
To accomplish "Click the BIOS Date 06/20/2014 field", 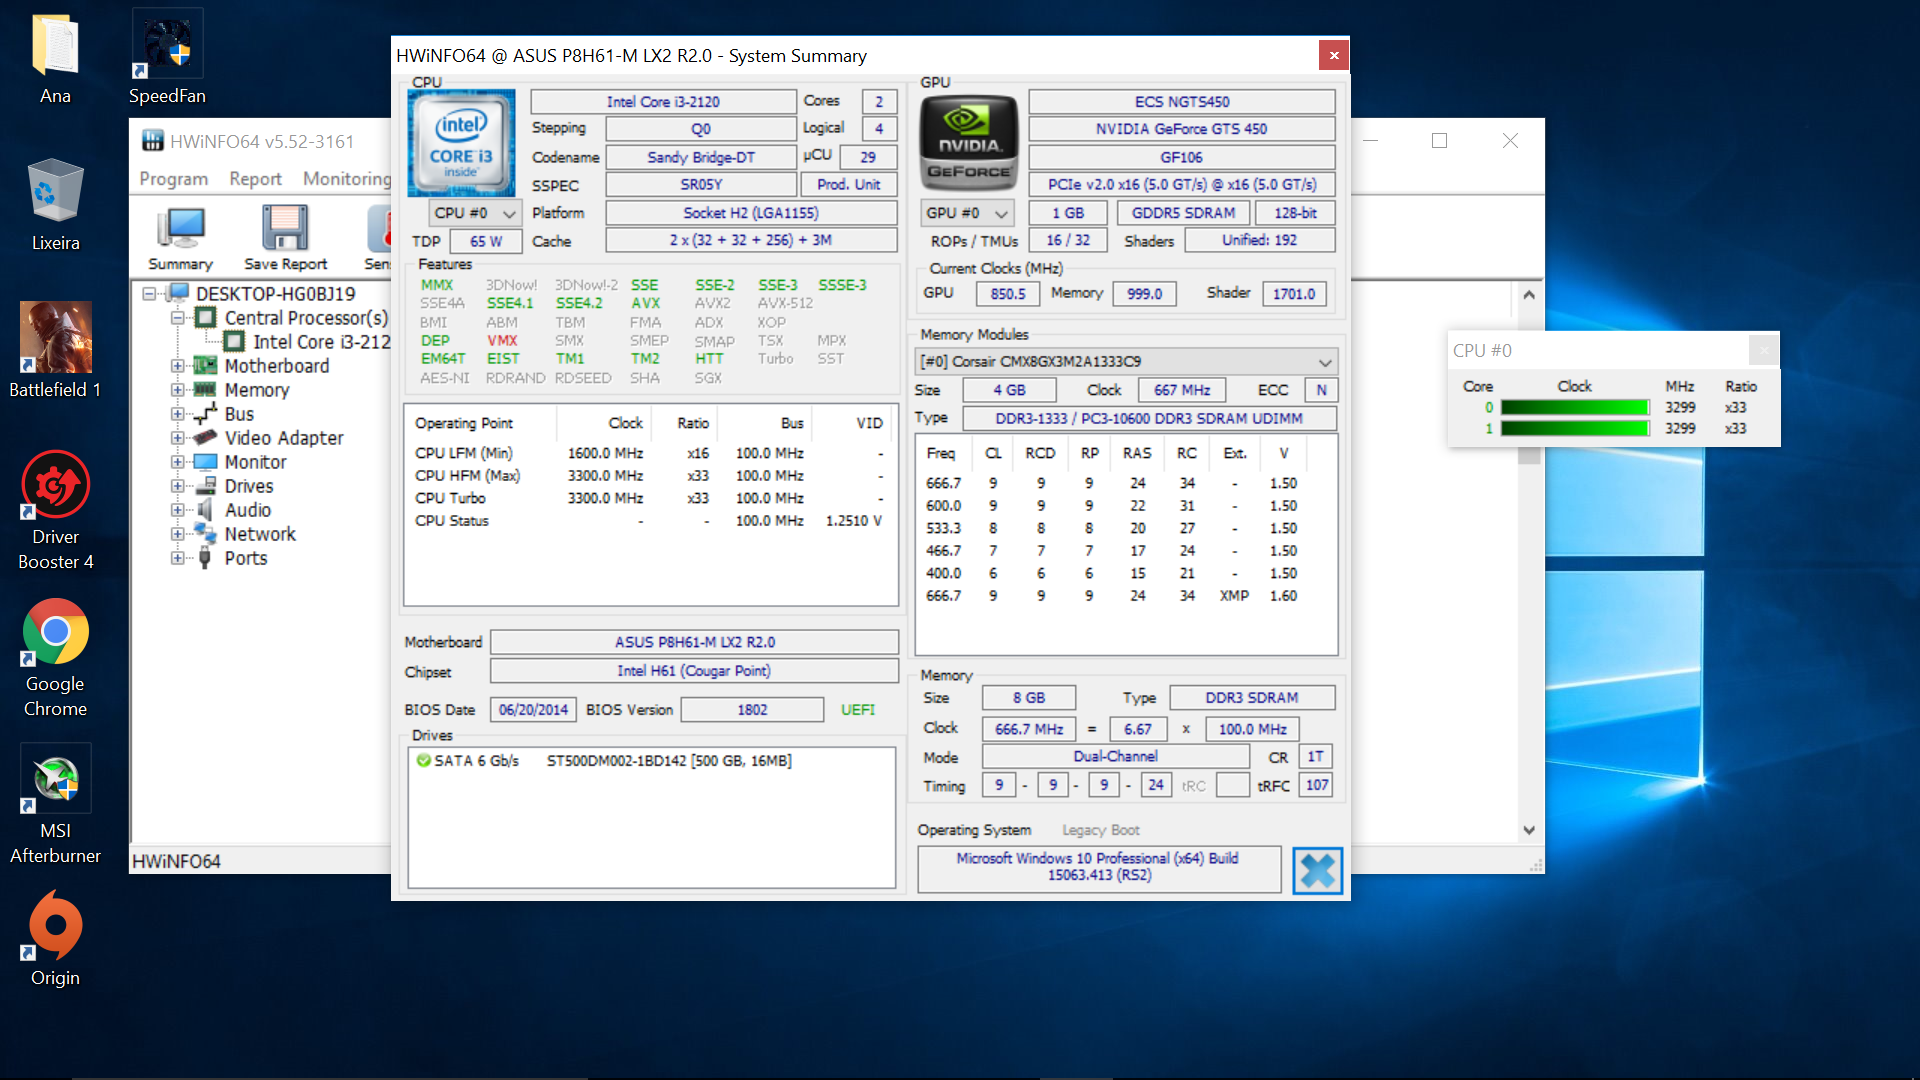I will 533,710.
